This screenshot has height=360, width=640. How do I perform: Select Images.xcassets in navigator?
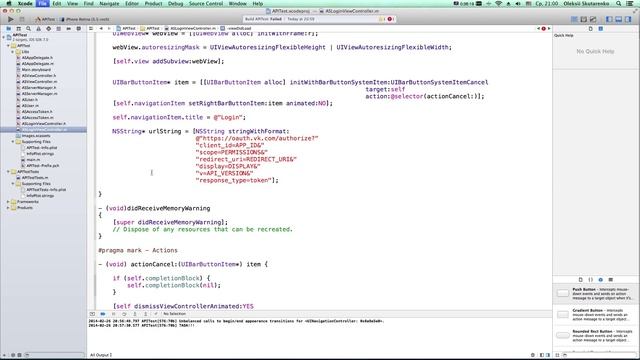coord(36,136)
